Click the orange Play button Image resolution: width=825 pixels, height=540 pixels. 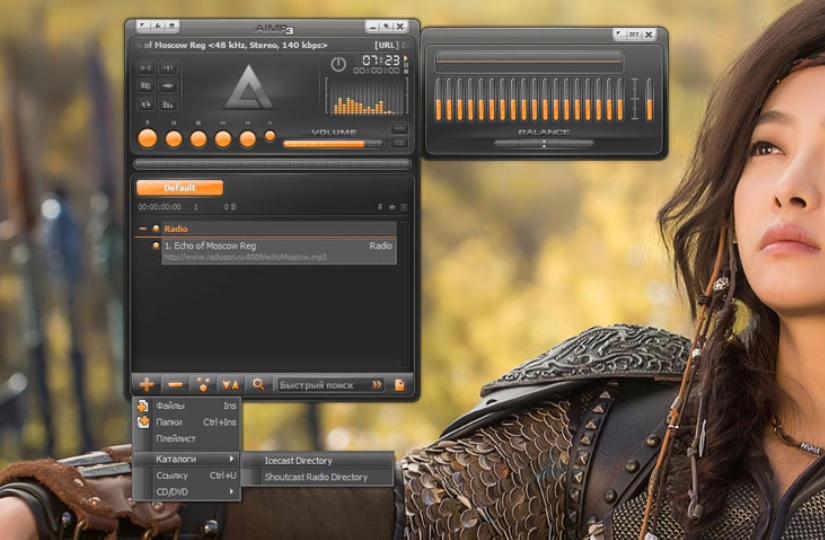[x=148, y=139]
